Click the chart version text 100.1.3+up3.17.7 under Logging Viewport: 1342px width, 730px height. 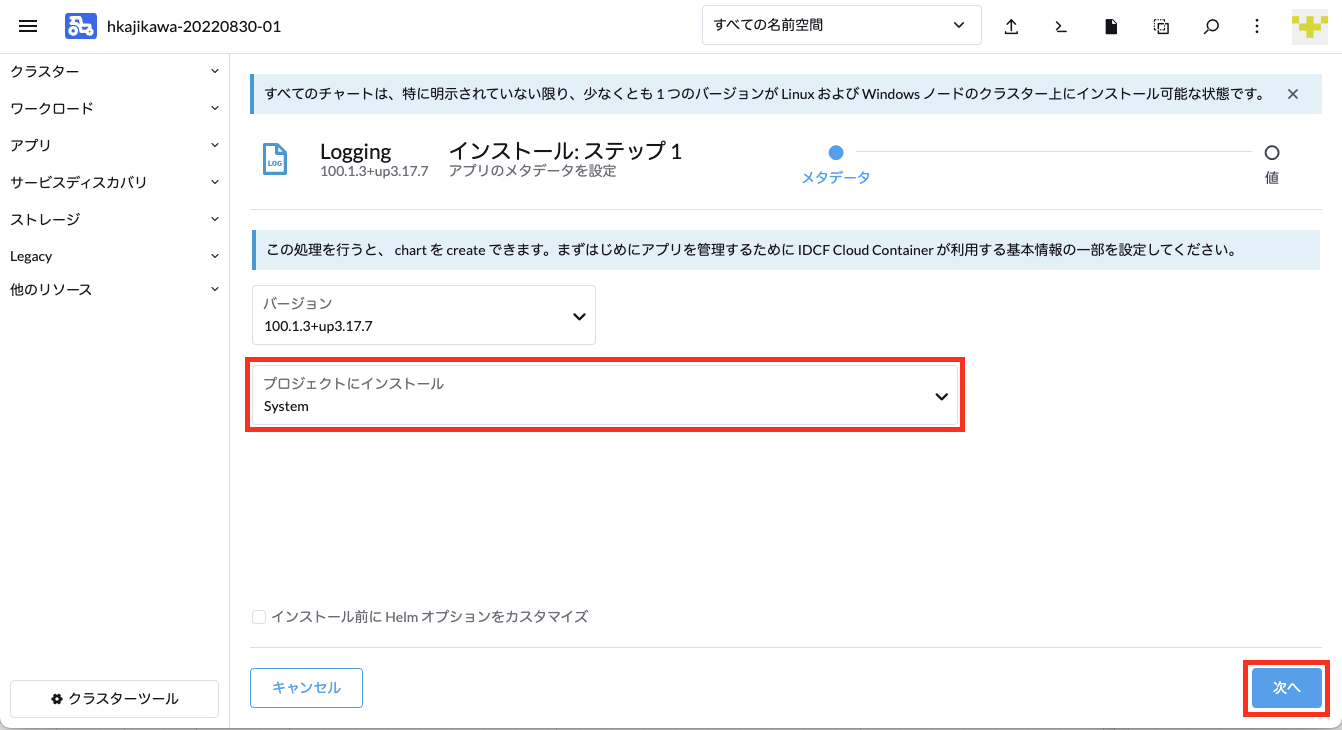tap(374, 171)
